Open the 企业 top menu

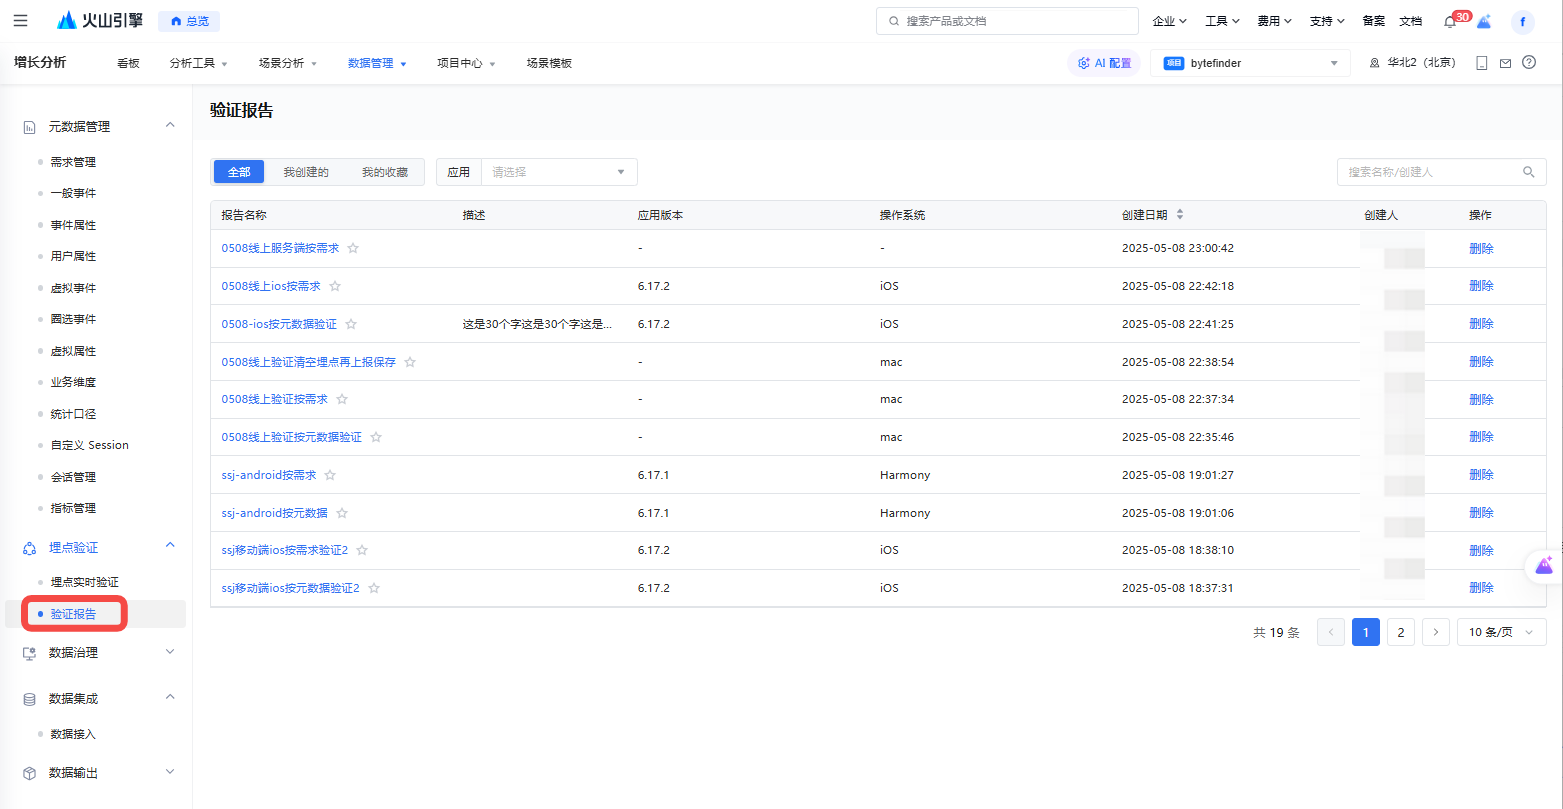[x=1169, y=21]
